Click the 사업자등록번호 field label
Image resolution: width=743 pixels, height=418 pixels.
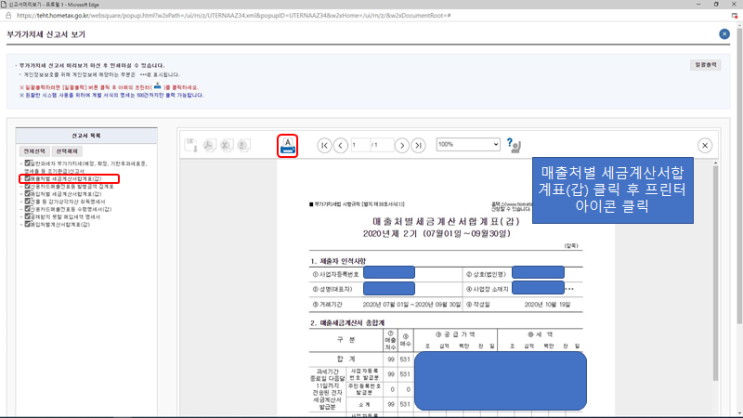coord(335,274)
